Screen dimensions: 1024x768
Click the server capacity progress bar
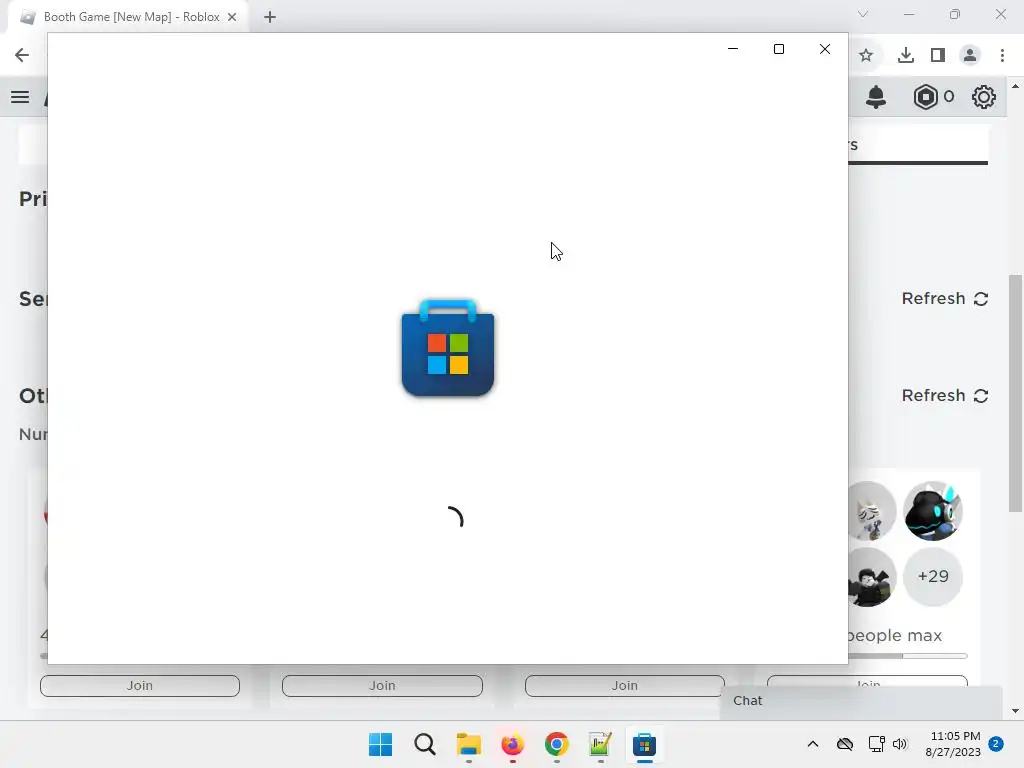point(908,656)
